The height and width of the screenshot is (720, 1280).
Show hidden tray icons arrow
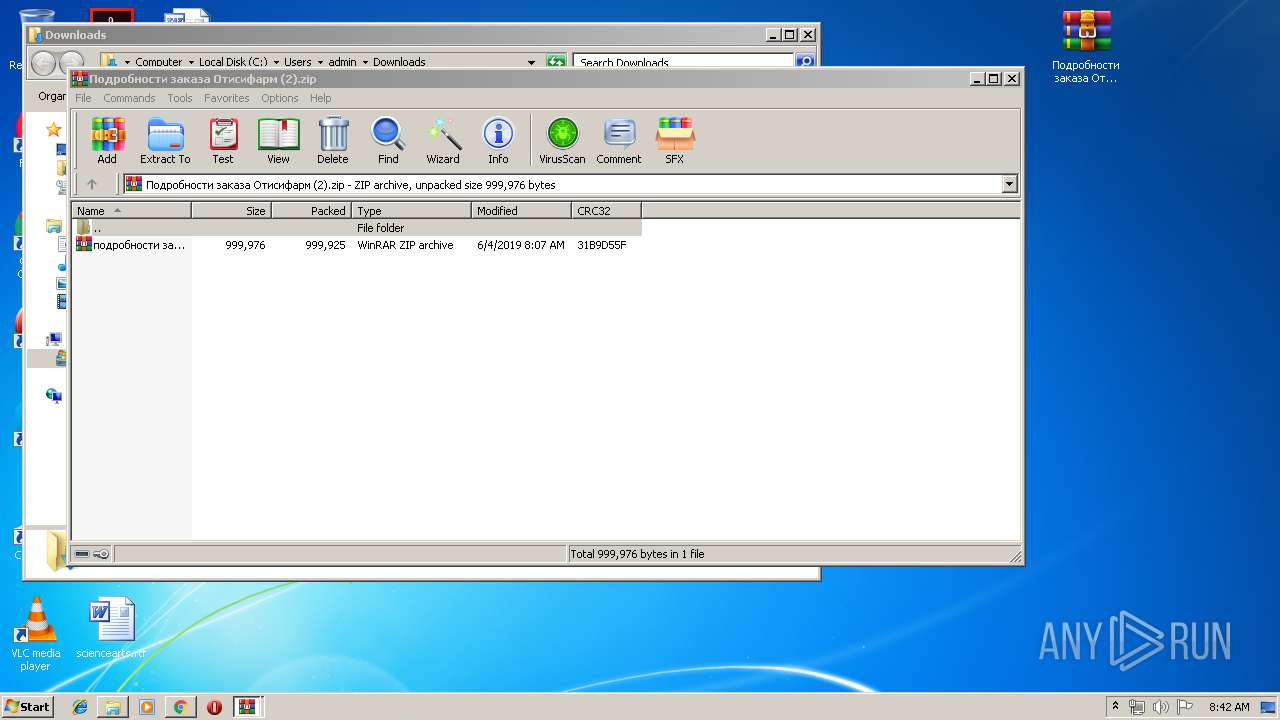pyautogui.click(x=1115, y=706)
